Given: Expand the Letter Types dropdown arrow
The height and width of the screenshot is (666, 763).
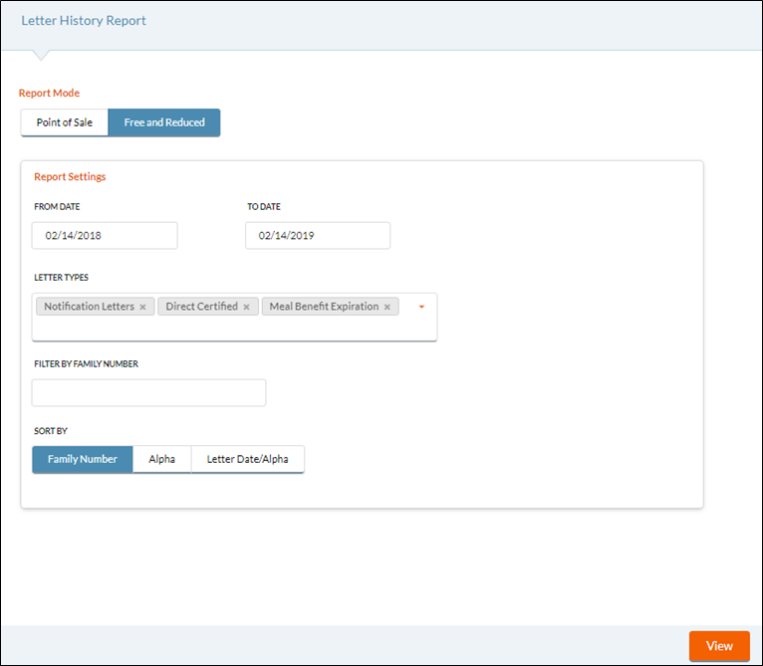Looking at the screenshot, I should coord(422,307).
